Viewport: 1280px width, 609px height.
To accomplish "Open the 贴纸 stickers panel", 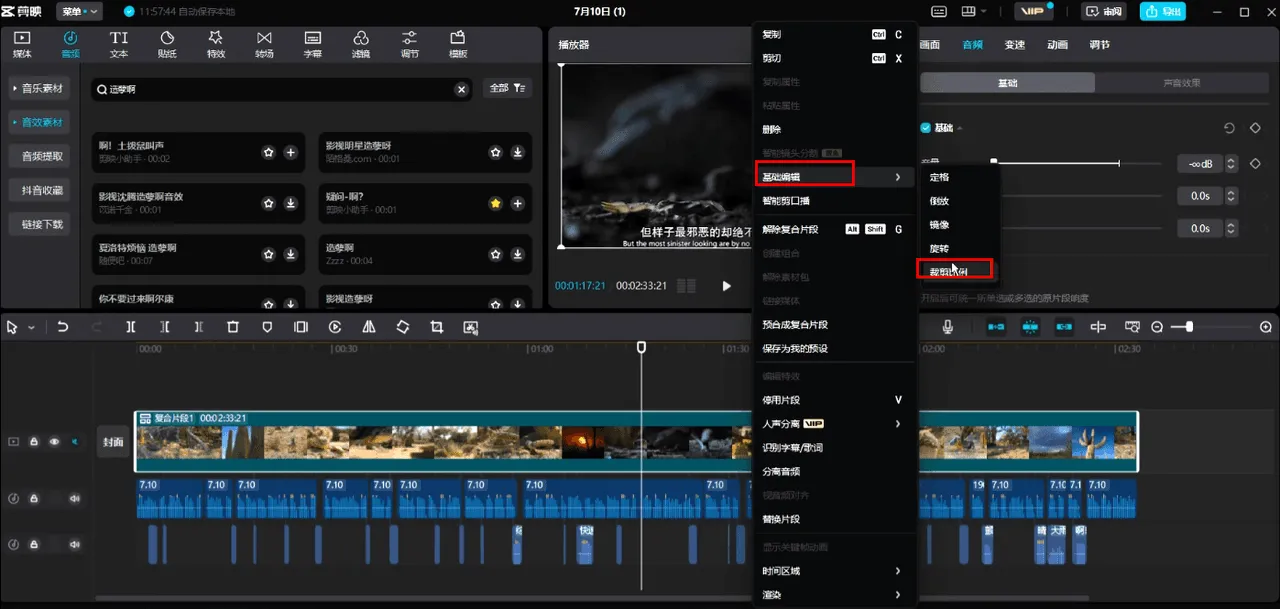I will [x=167, y=44].
